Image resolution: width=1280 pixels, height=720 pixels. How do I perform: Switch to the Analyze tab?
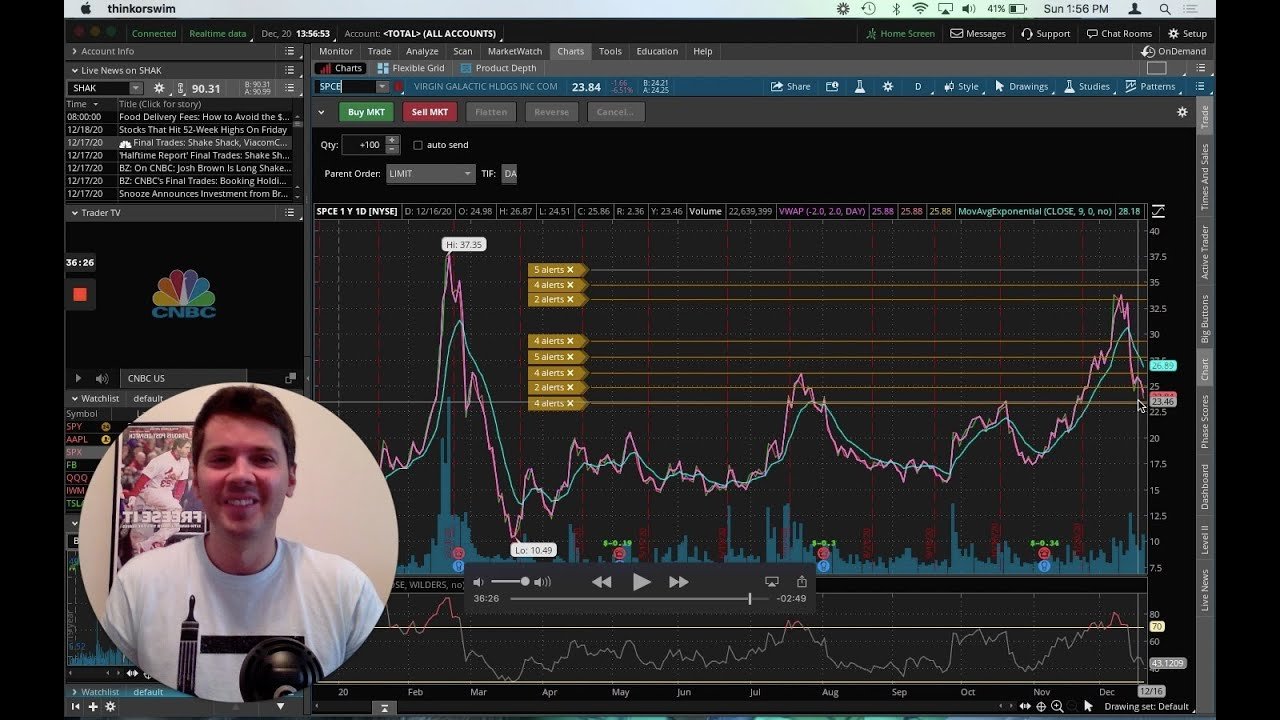point(422,51)
